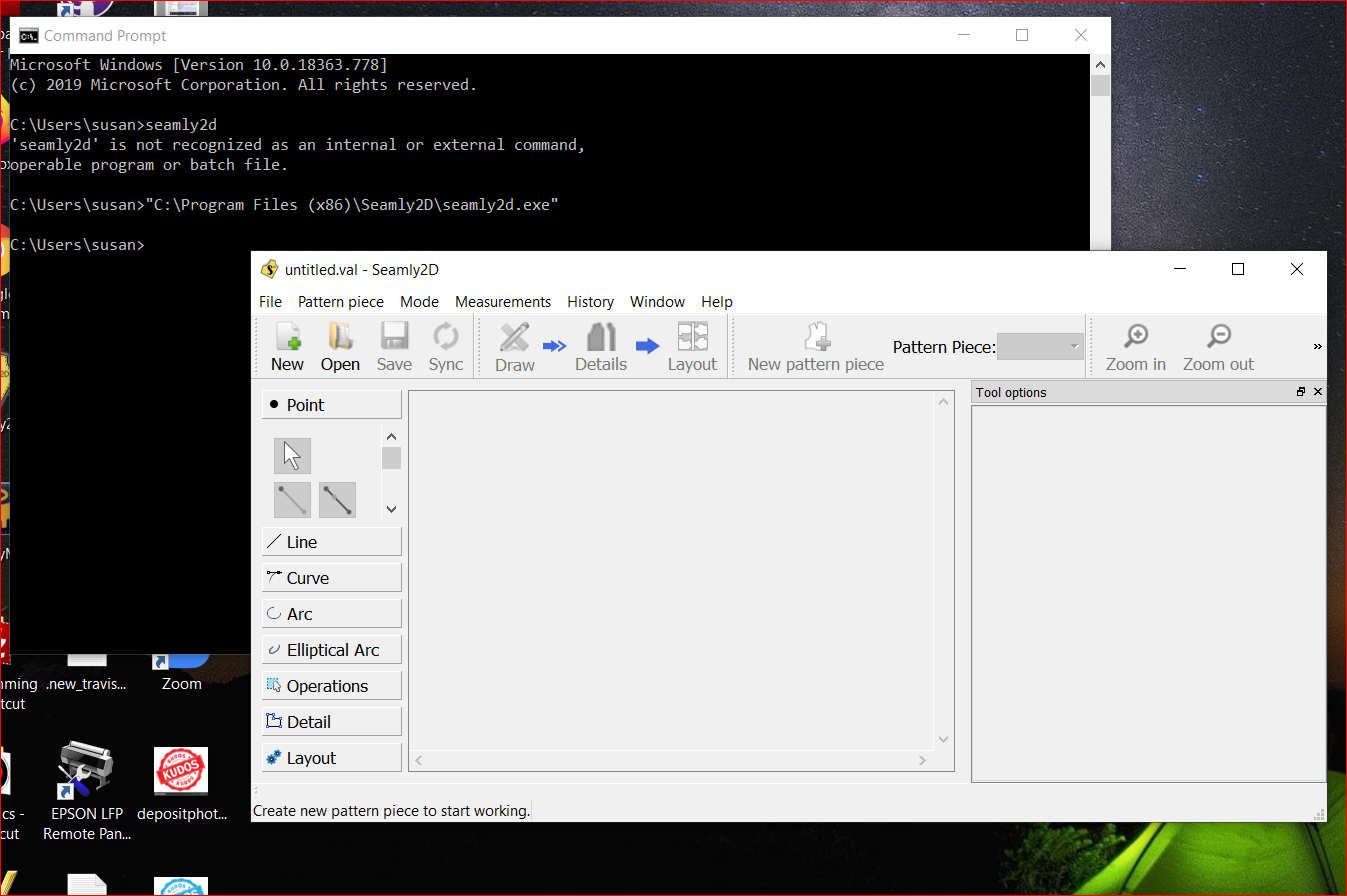Open a pattern file with Open icon
This screenshot has width=1347, height=896.
(340, 346)
